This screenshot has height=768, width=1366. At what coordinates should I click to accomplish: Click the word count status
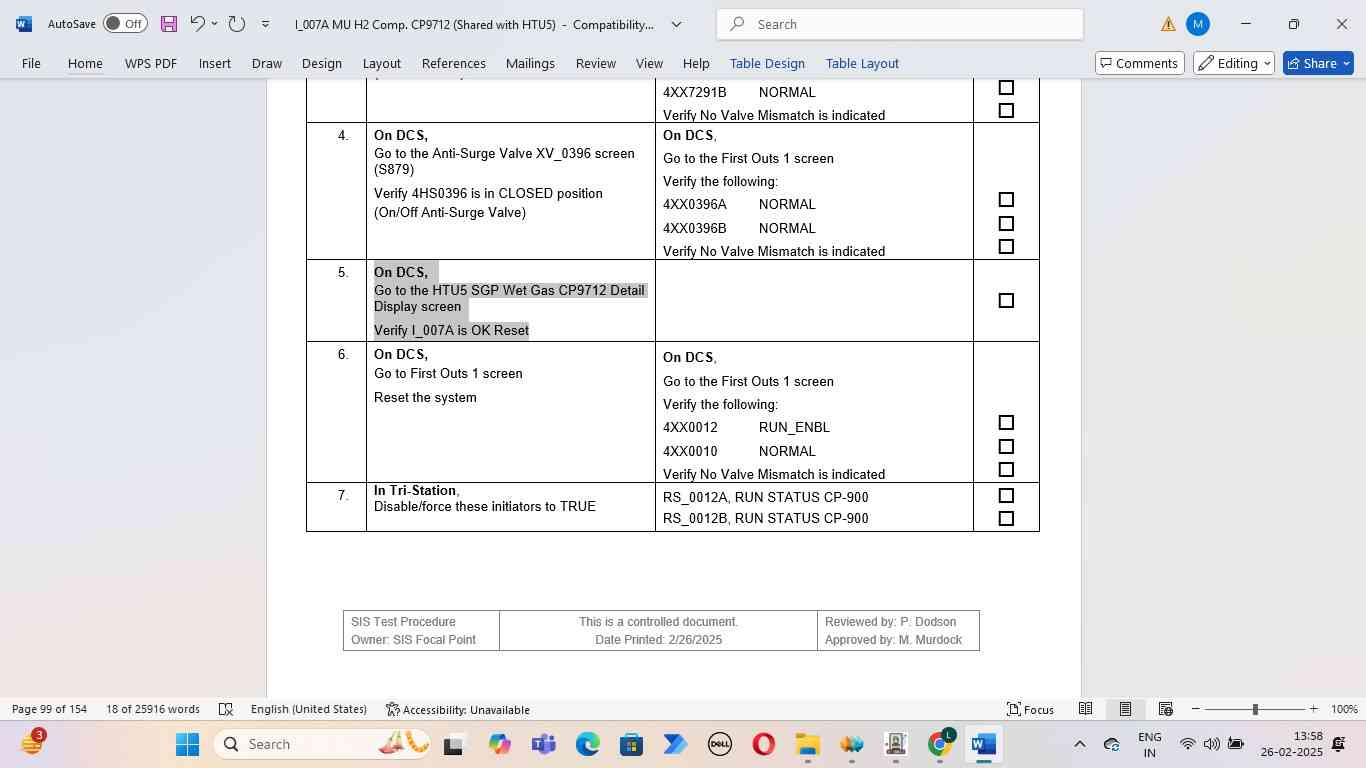[153, 709]
